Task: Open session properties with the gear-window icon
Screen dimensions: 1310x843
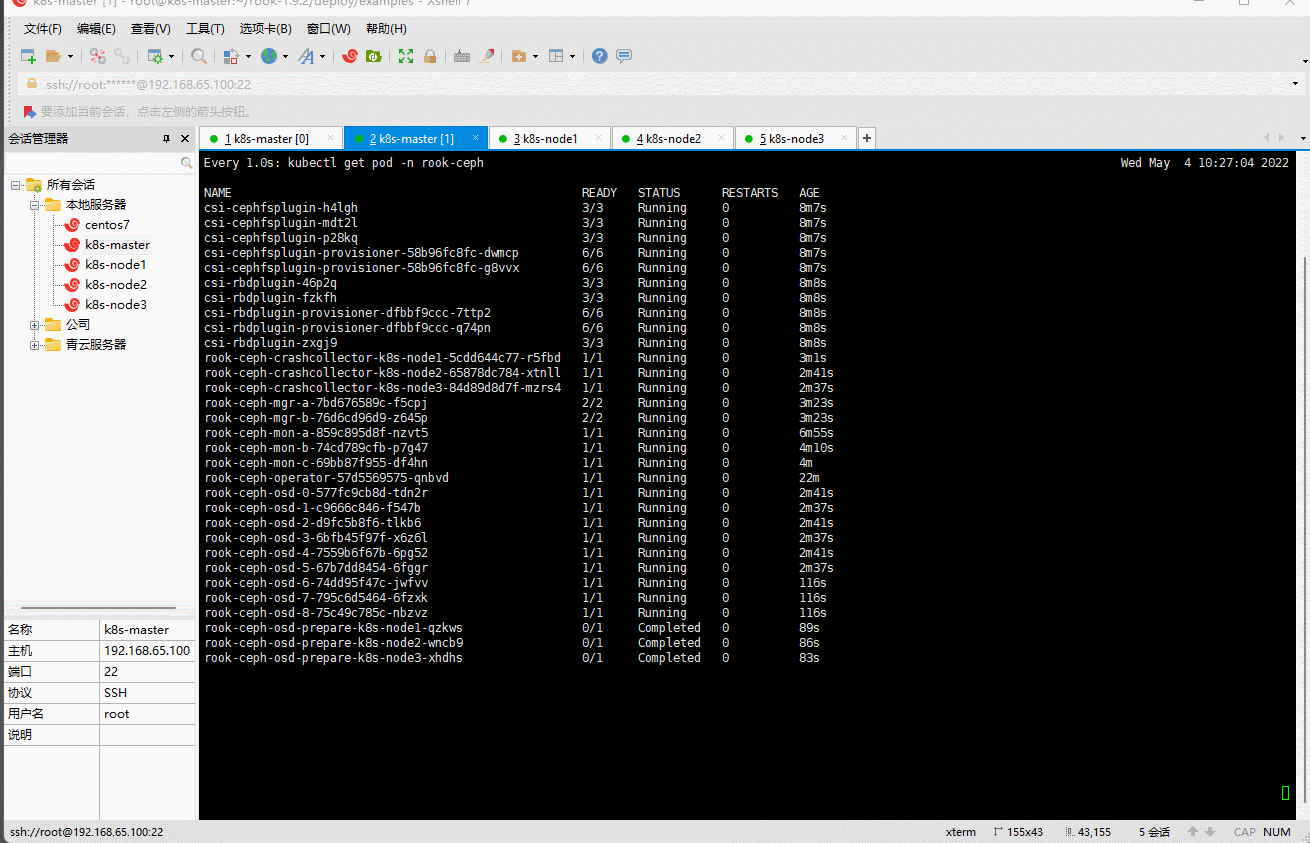Action: [x=155, y=56]
